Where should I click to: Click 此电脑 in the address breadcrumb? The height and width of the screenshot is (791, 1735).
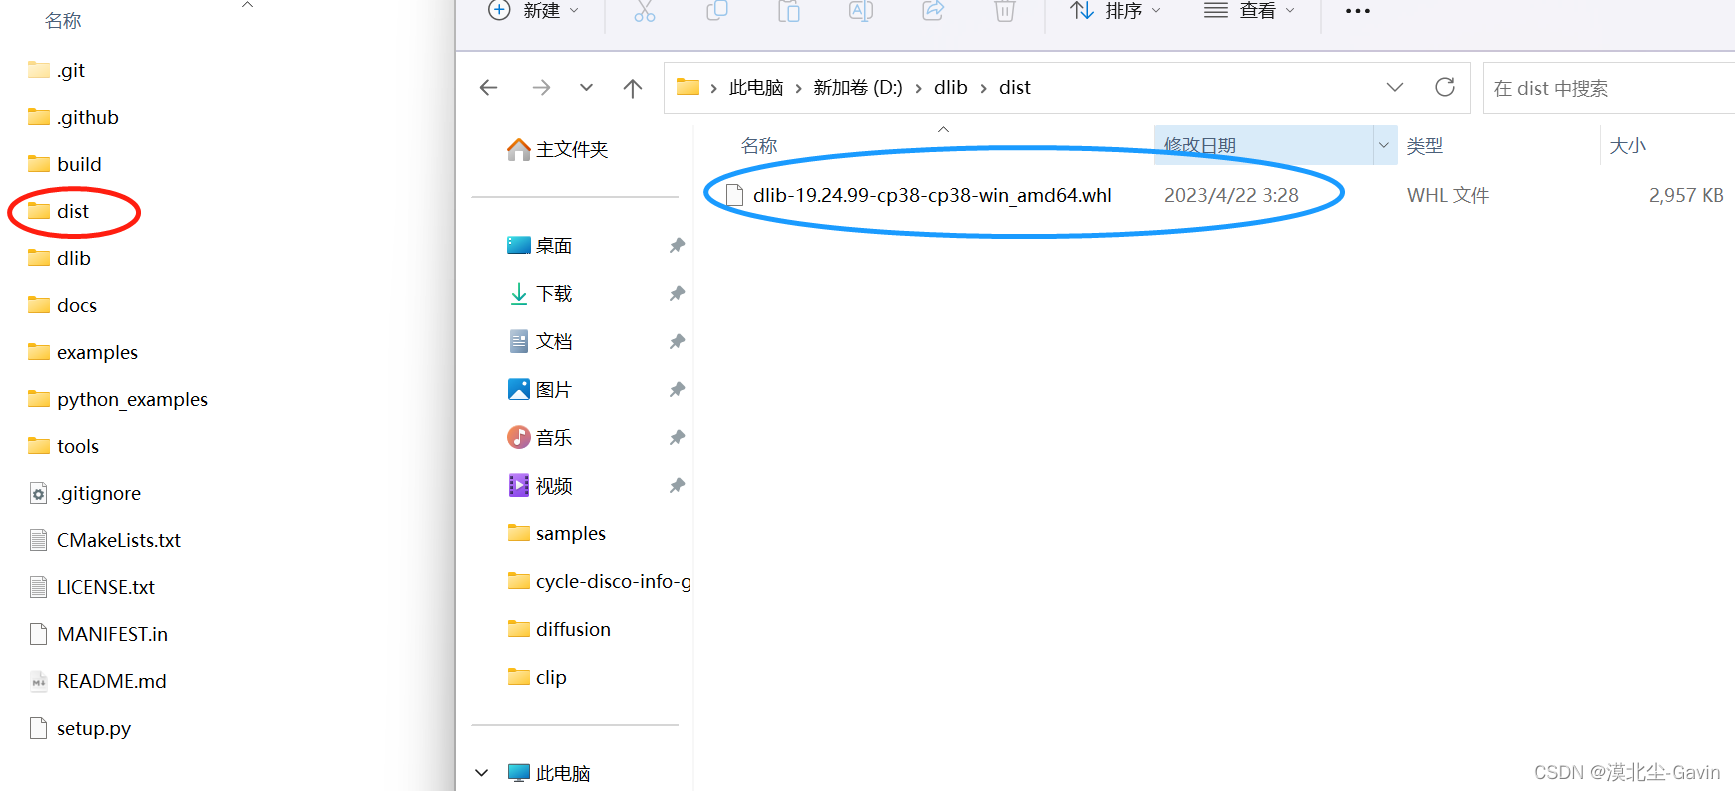coord(756,88)
